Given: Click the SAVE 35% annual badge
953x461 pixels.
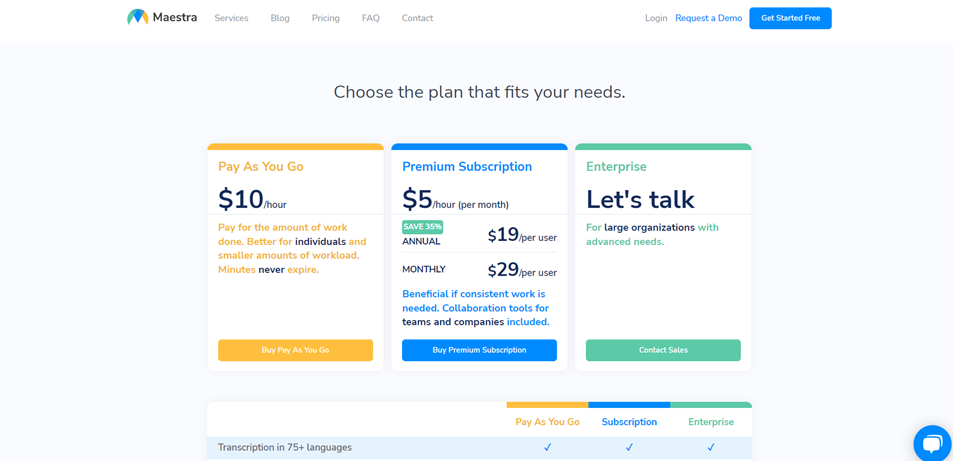Looking at the screenshot, I should tap(422, 227).
